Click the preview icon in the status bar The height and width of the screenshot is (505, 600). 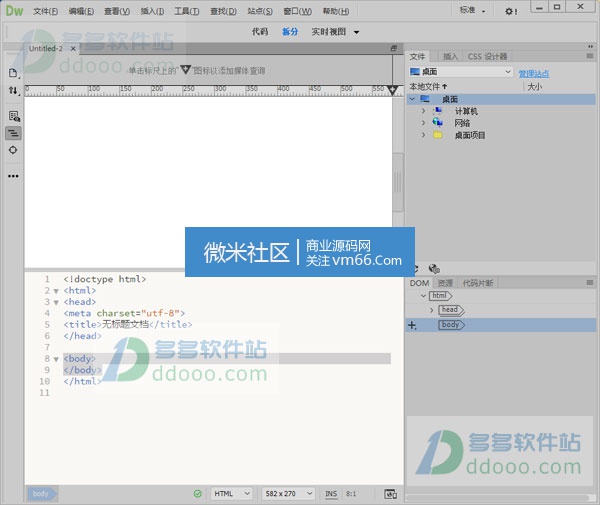(x=390, y=494)
